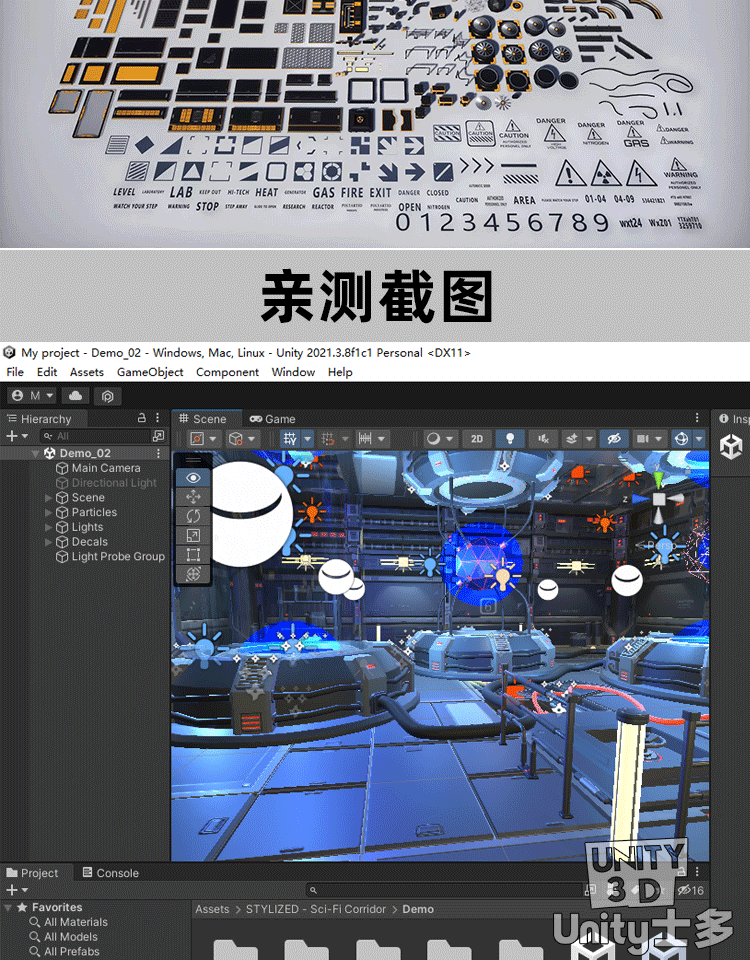
Task: Select All Models favorite search
Action: [70, 937]
